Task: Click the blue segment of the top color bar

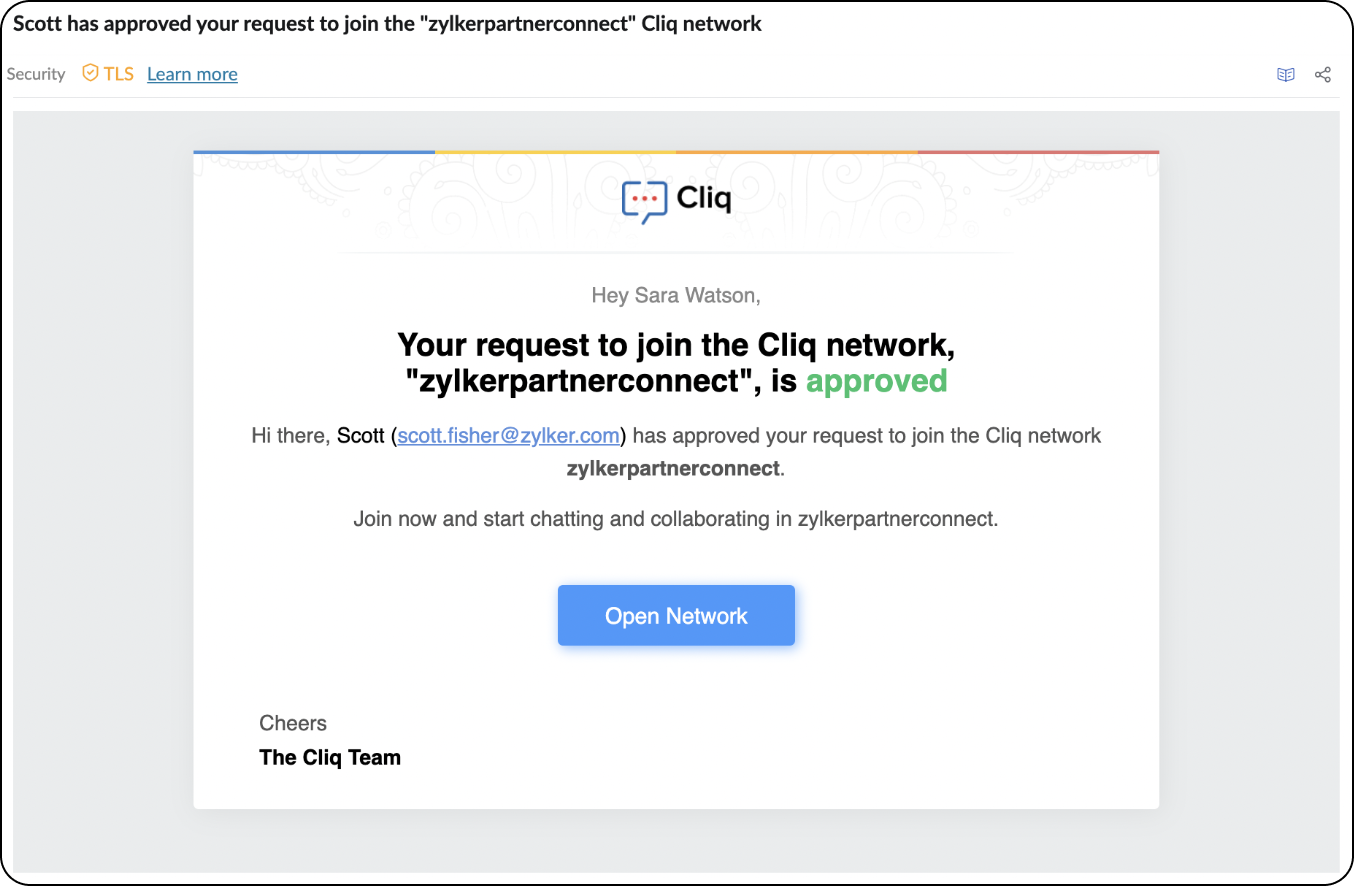Action: tap(314, 152)
